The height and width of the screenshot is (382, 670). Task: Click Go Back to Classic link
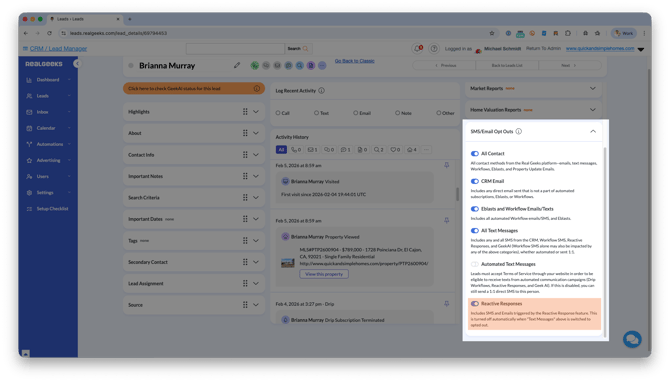[354, 61]
